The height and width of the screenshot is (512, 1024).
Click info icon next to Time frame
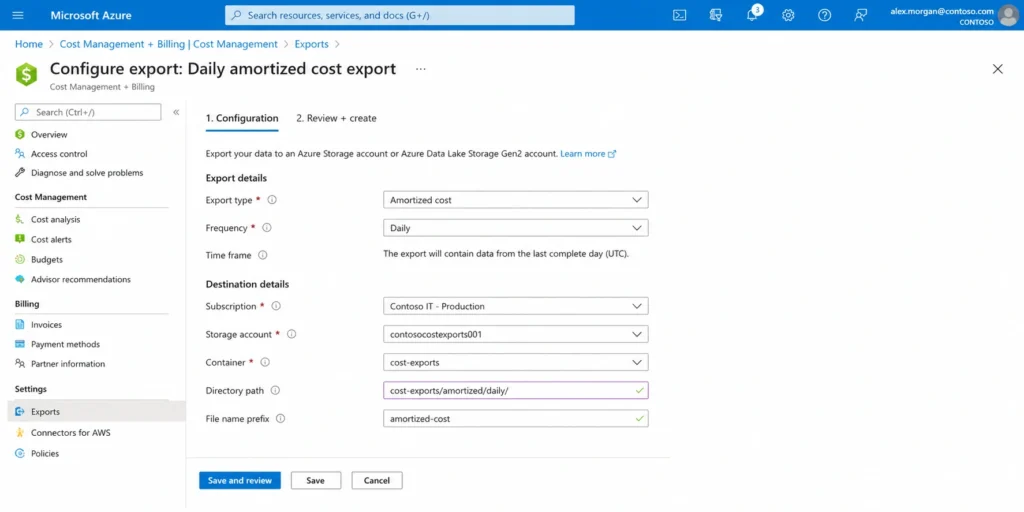pos(263,255)
